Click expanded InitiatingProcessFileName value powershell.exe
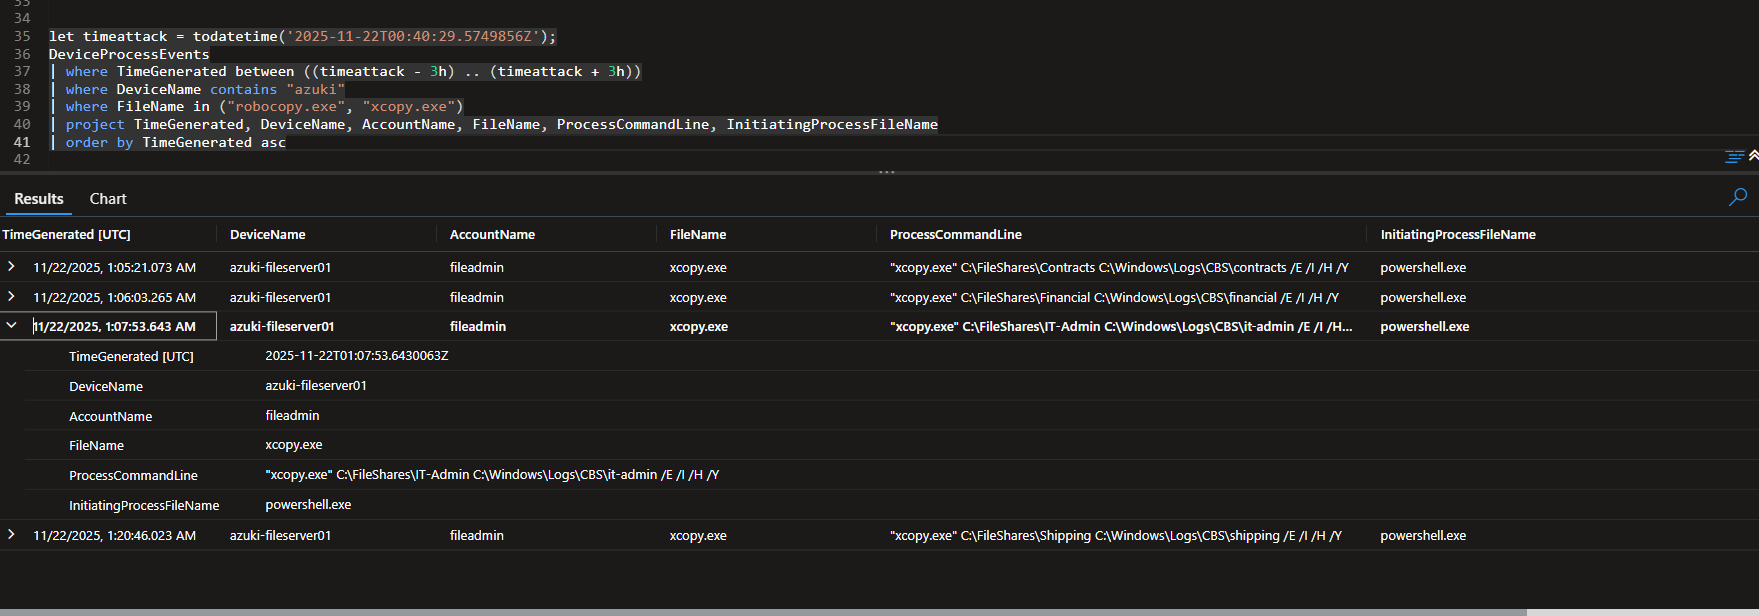This screenshot has height=616, width=1759. point(308,504)
